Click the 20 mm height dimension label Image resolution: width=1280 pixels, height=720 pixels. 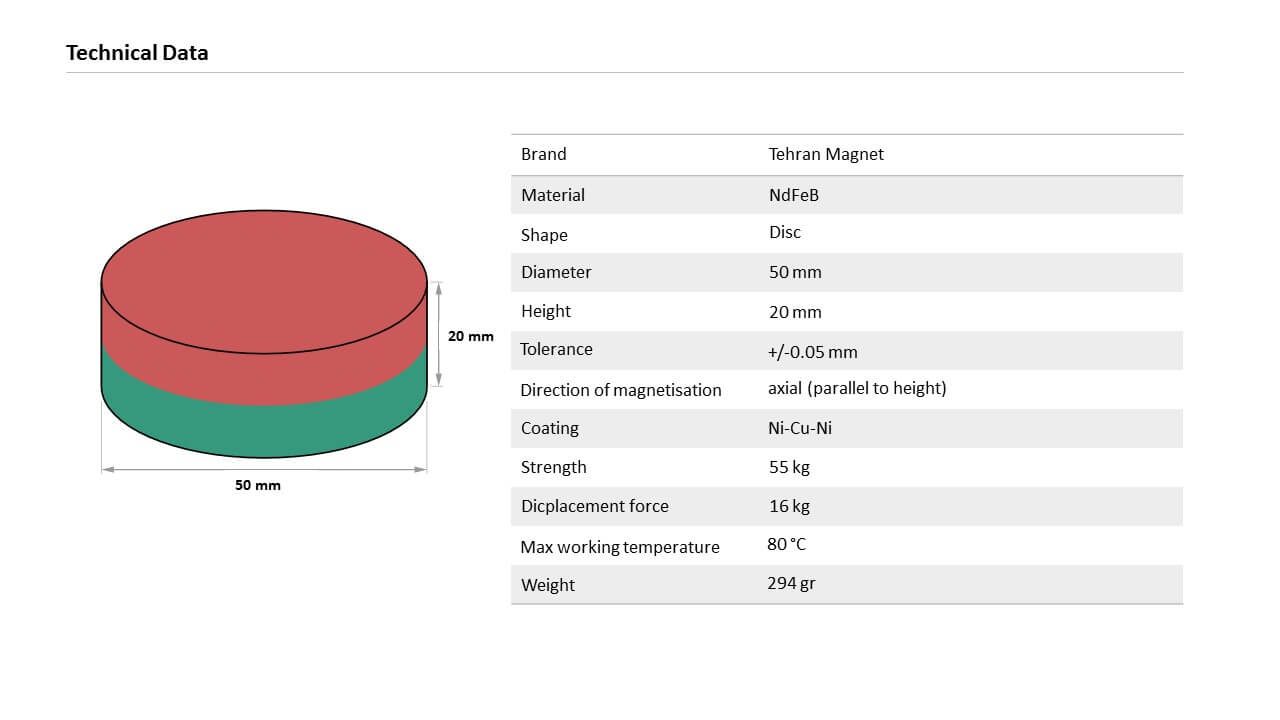(470, 336)
